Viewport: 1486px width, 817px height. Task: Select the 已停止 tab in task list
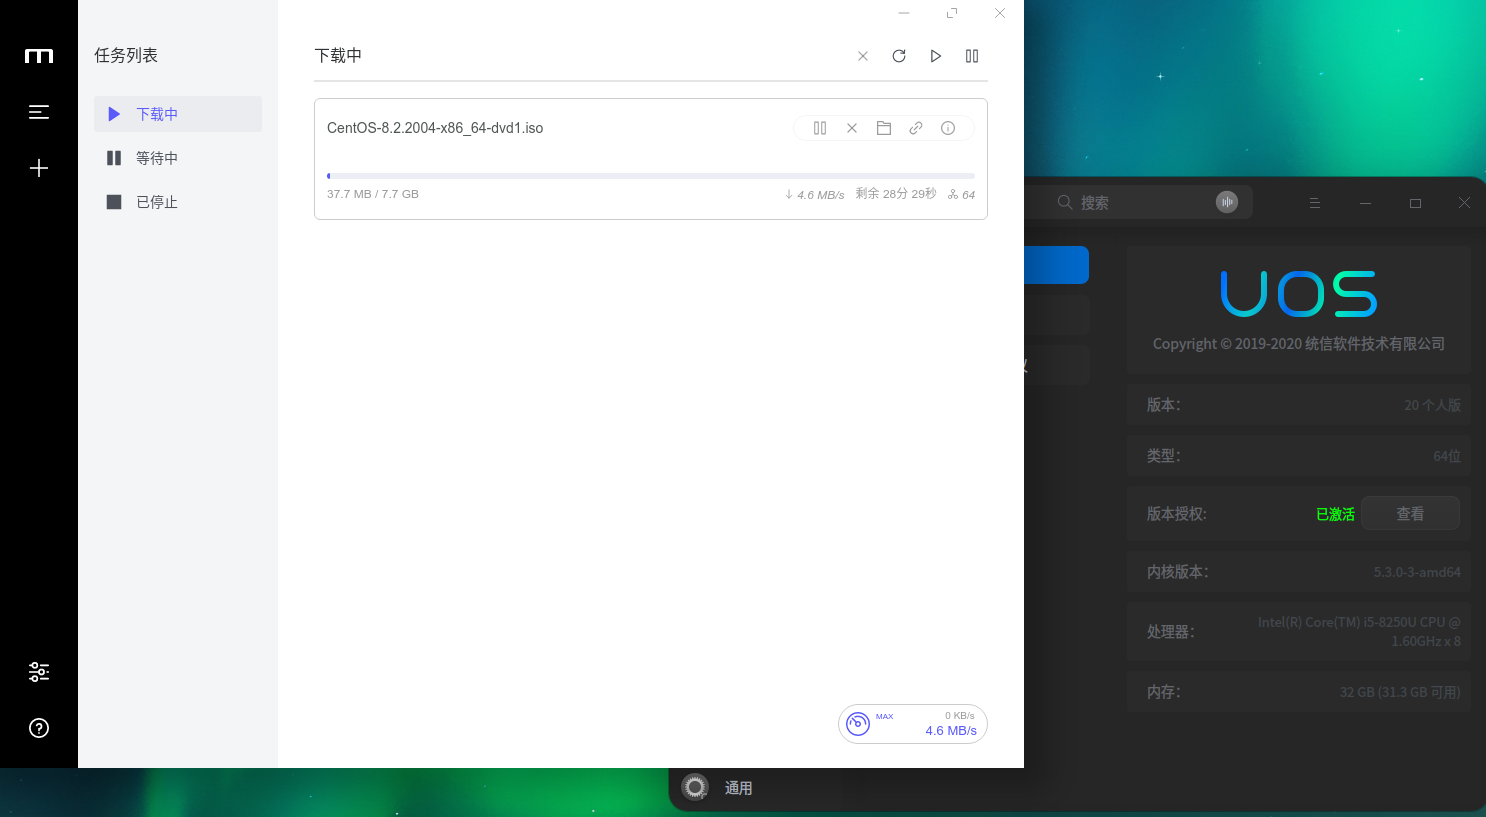[x=178, y=202]
